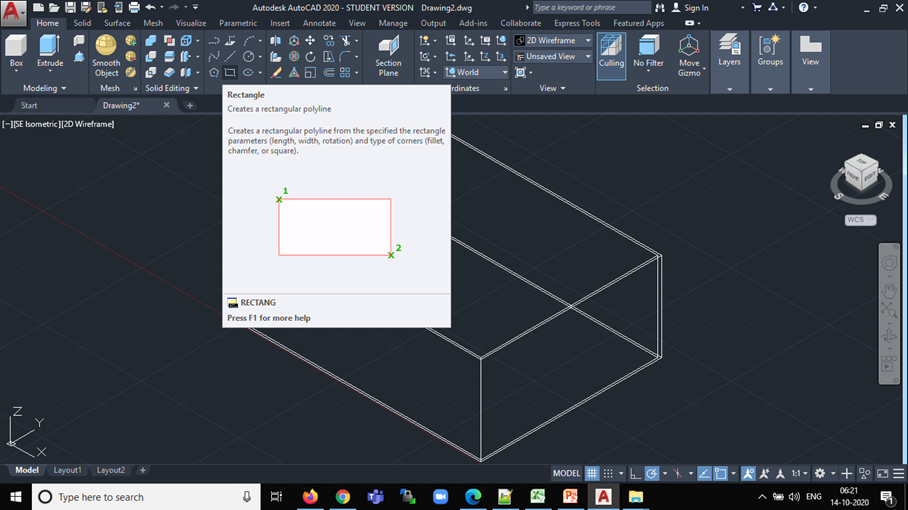The height and width of the screenshot is (510, 908).
Task: Switch to the Layout1 tab
Action: 67,470
